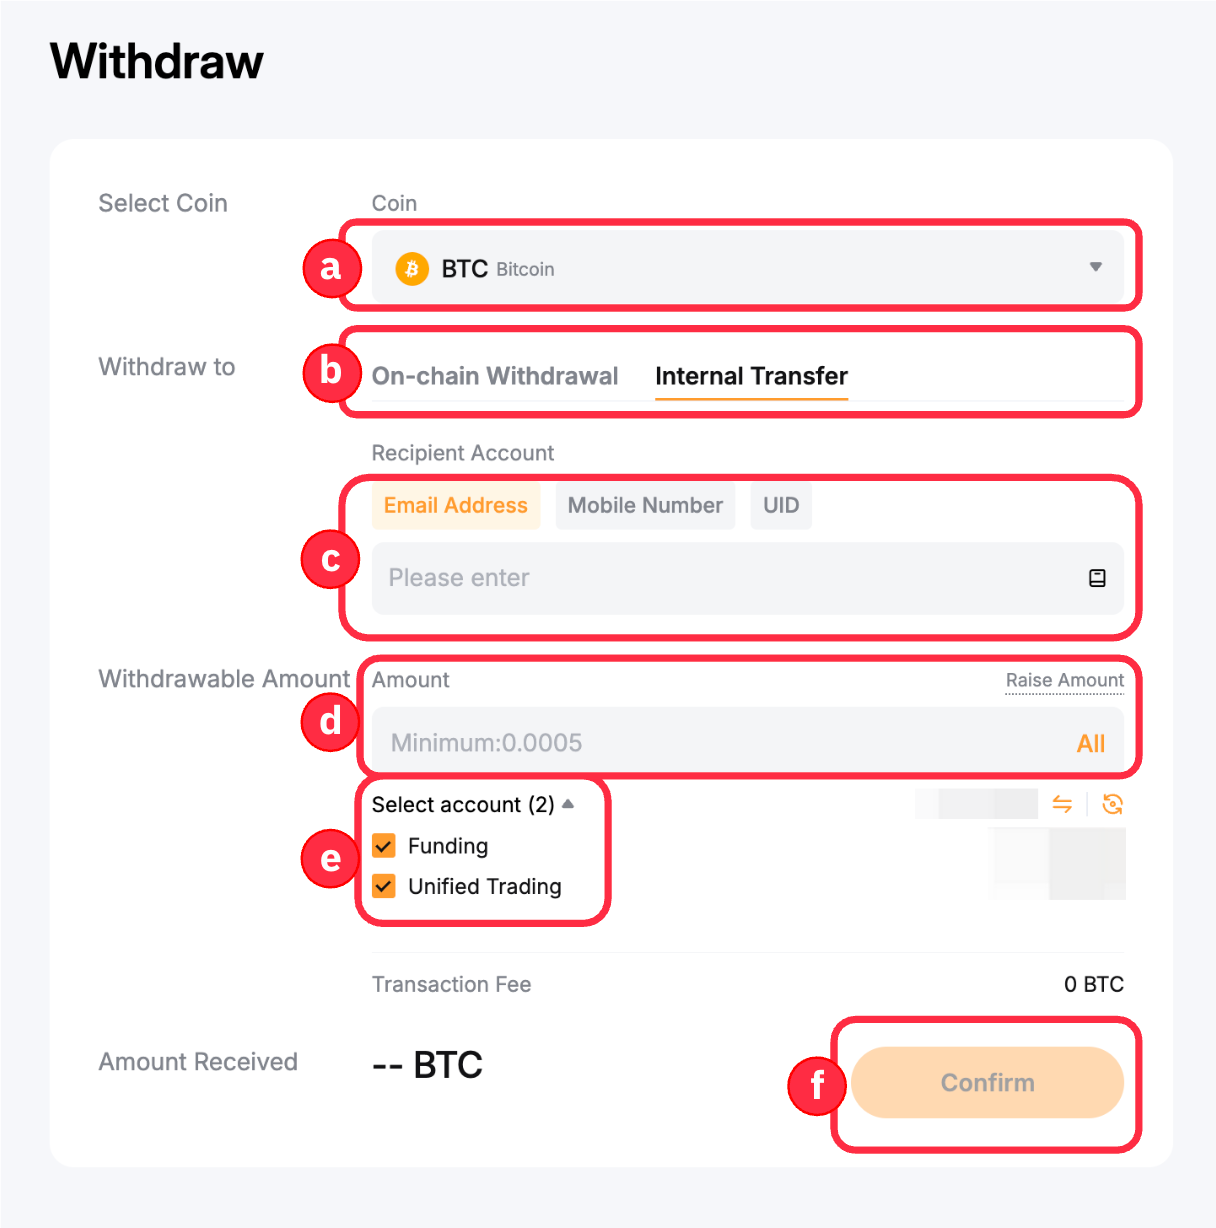
Task: Click the red annotation marker labeled a
Action: [331, 267]
